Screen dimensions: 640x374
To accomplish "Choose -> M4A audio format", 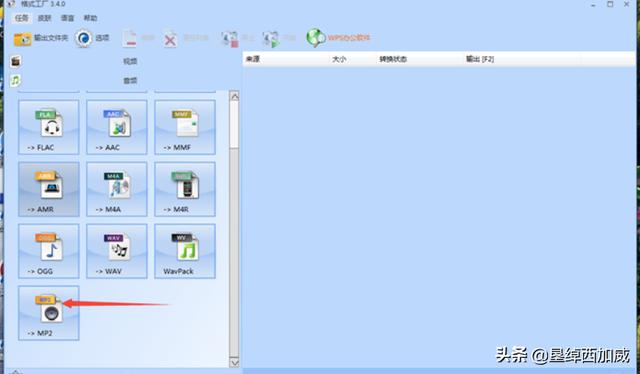I will pyautogui.click(x=117, y=189).
